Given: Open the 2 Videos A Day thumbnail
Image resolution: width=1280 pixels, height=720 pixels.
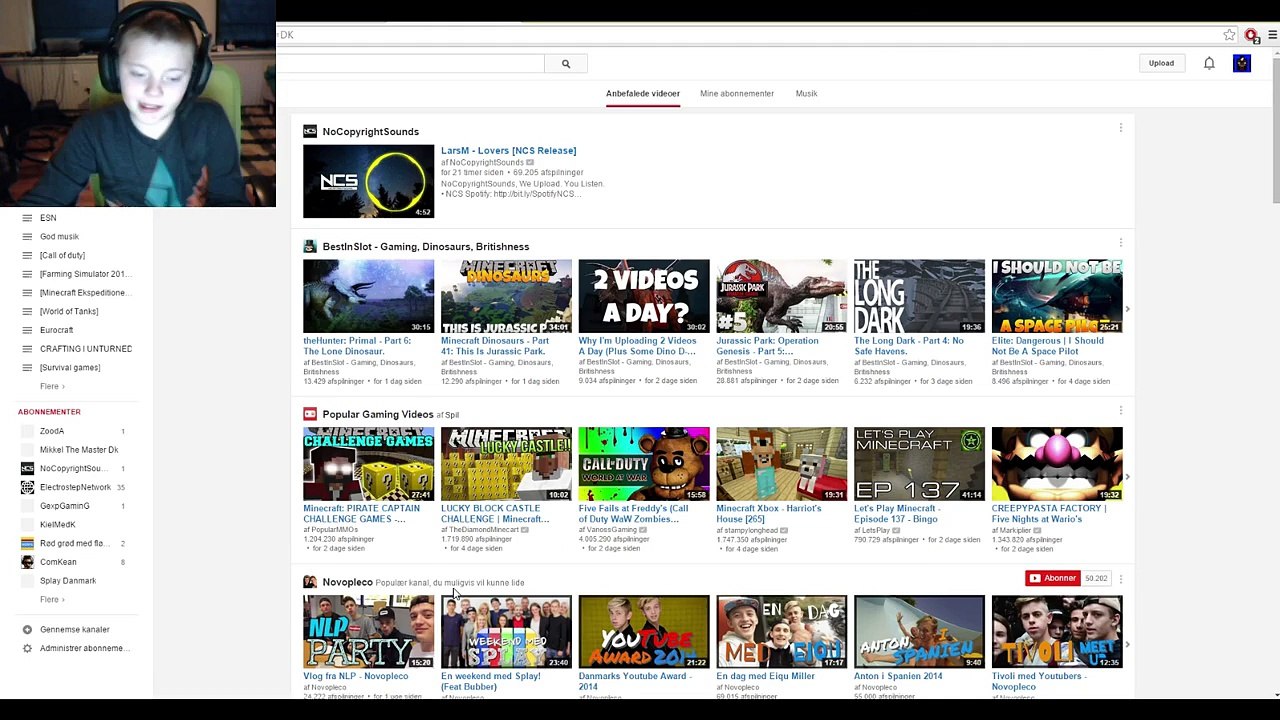Looking at the screenshot, I should pyautogui.click(x=644, y=296).
